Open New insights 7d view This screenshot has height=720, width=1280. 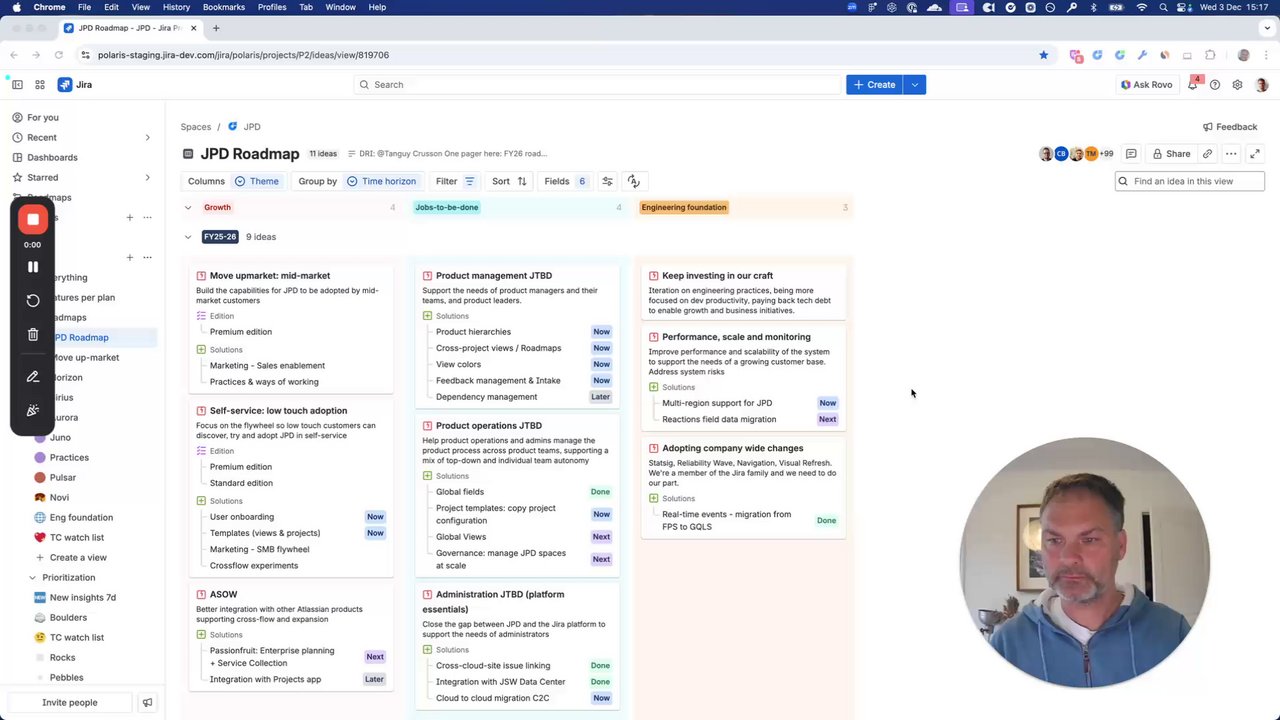point(83,597)
